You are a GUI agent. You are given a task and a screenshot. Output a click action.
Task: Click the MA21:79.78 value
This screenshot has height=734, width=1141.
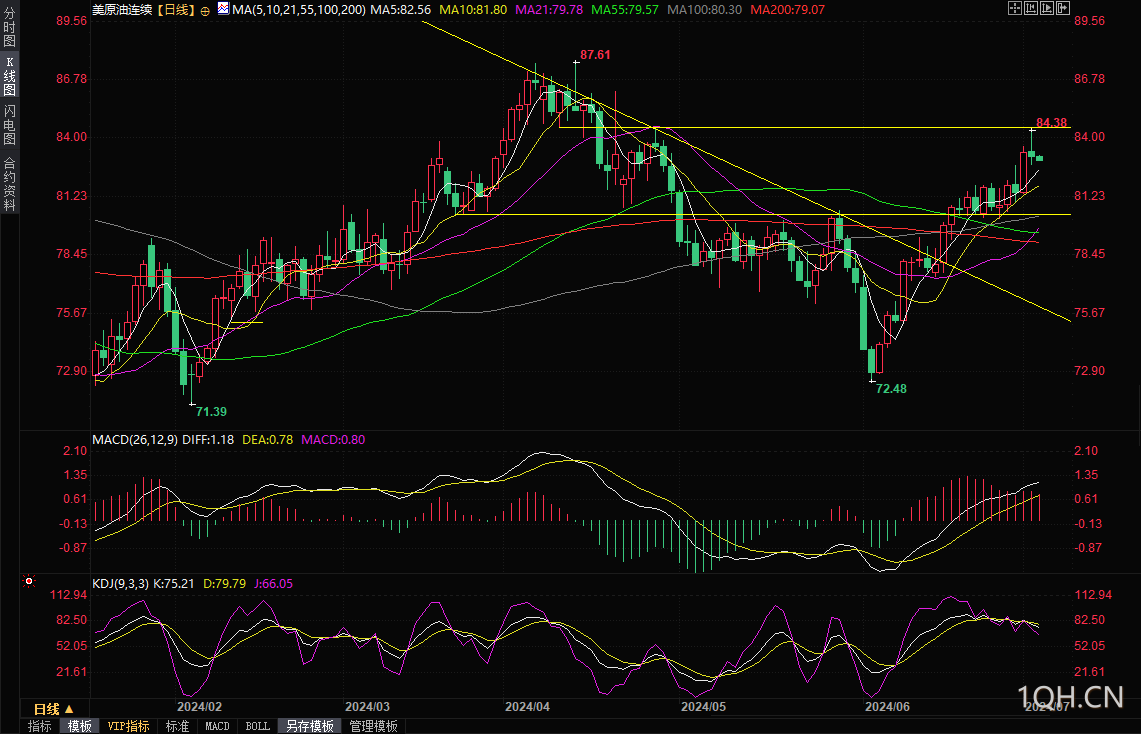pyautogui.click(x=549, y=9)
